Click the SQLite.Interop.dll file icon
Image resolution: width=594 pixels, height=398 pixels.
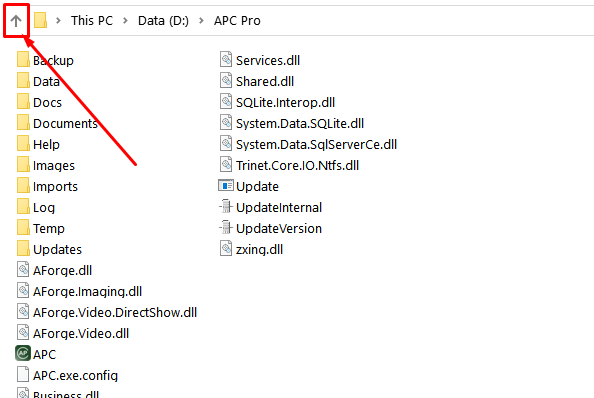tap(226, 101)
